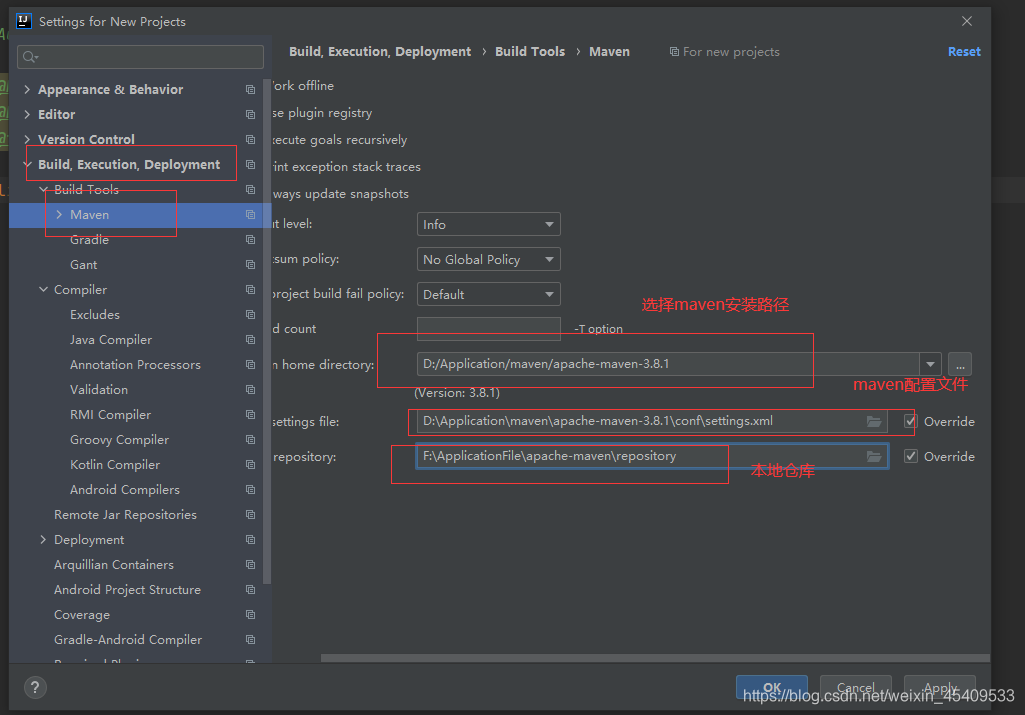
Task: Click project-level icon beside Excludes row
Action: point(250,314)
